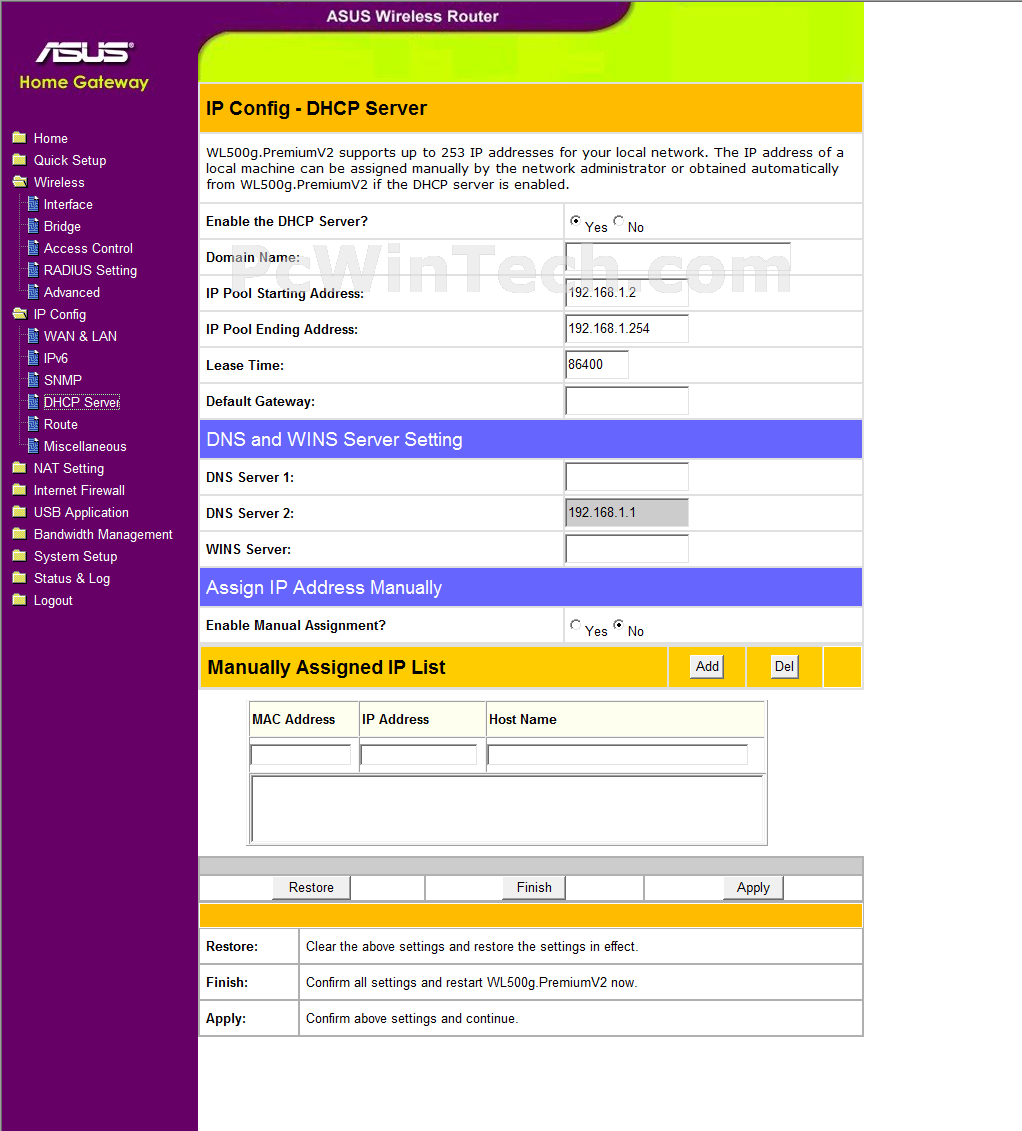Open the Home menu item
This screenshot has height=1131, width=1022.
click(50, 138)
